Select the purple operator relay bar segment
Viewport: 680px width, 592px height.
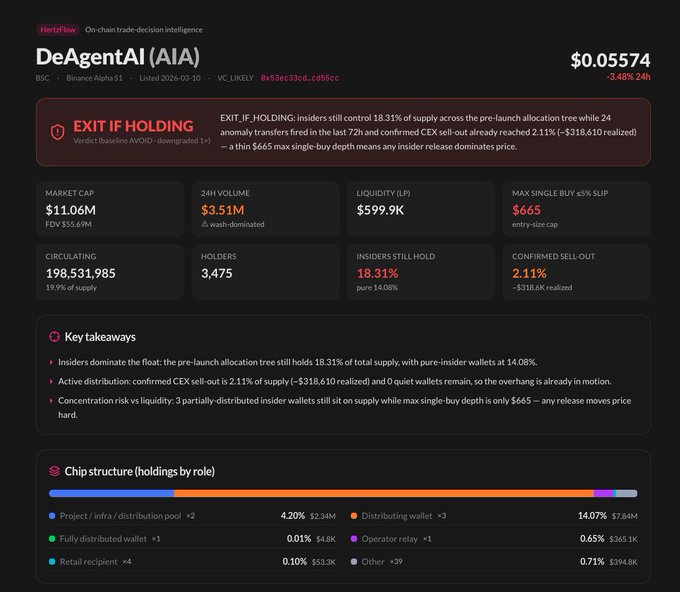coord(603,493)
